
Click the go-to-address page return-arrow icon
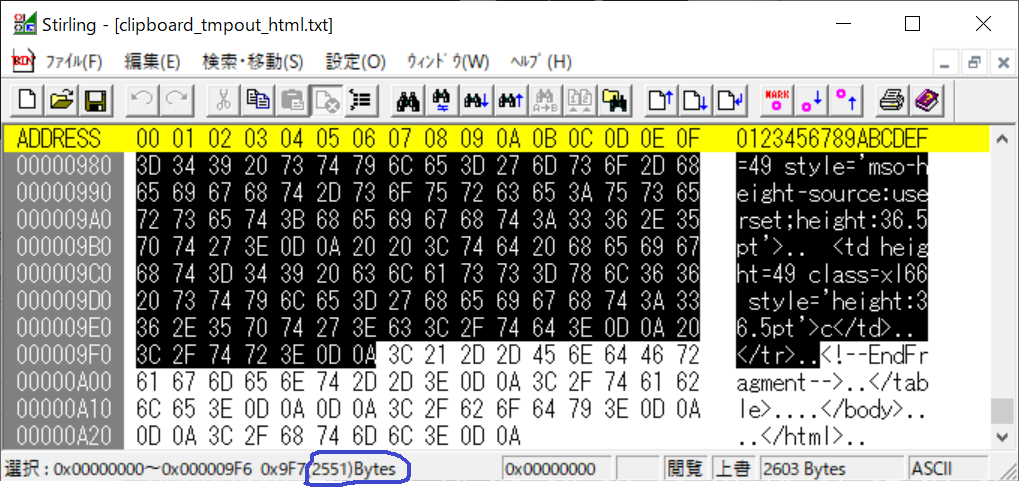pos(730,100)
